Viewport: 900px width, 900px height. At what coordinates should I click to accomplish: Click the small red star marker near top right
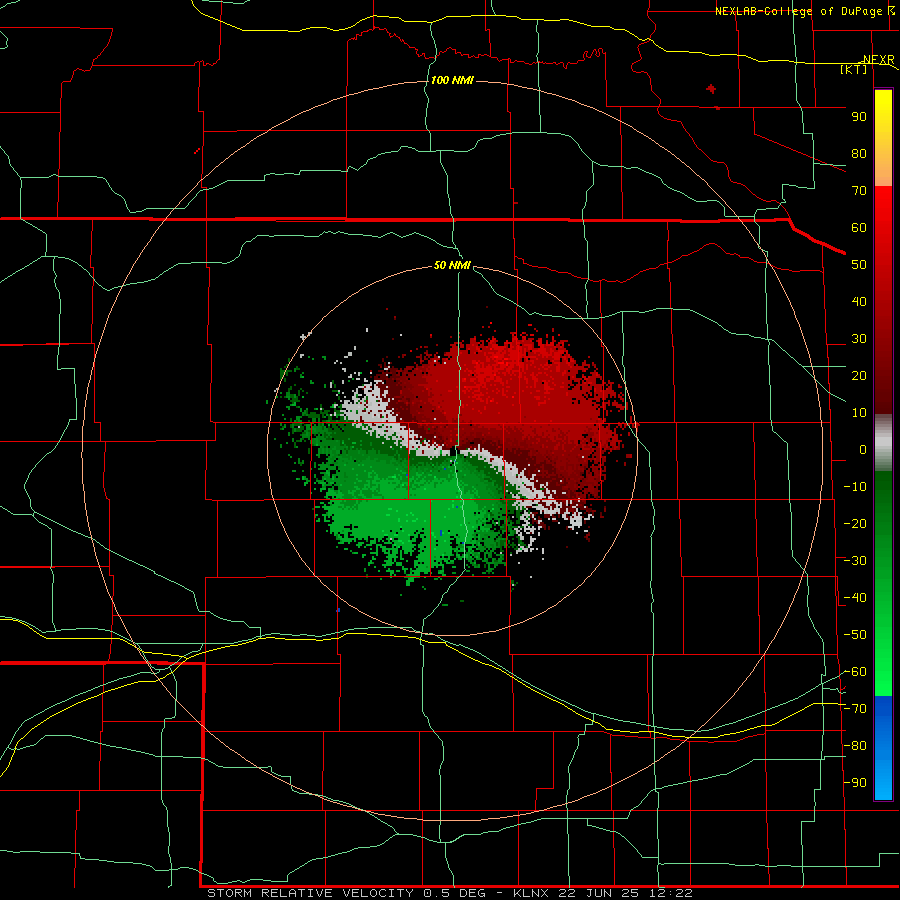tap(712, 88)
